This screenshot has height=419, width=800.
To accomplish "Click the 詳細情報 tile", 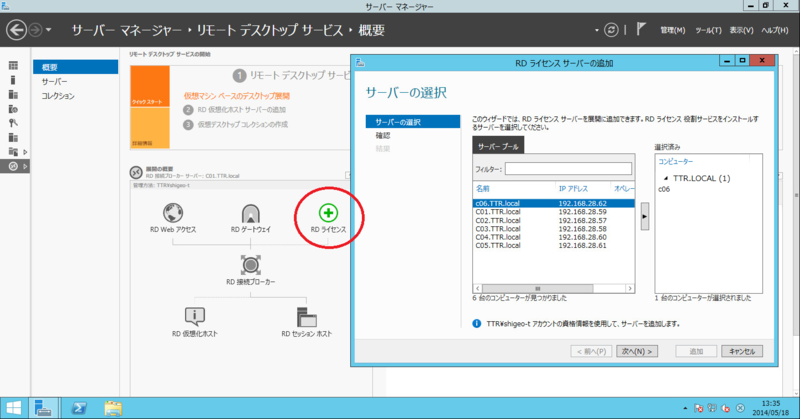I will point(150,128).
